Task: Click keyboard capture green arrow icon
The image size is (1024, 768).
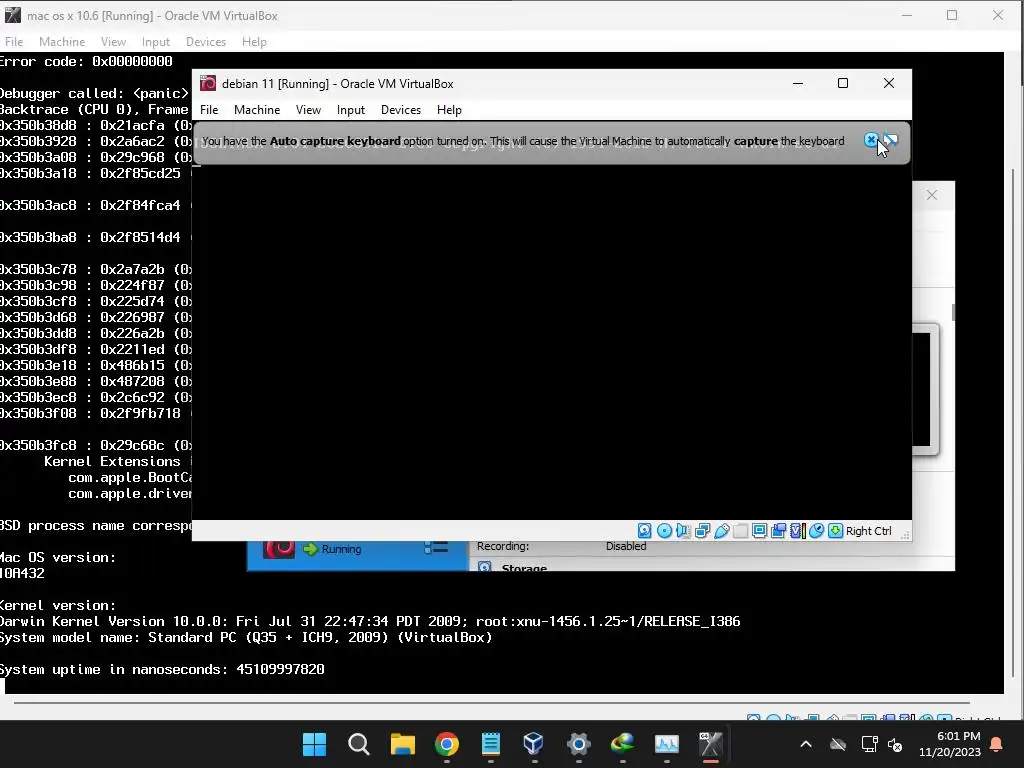Action: pos(835,531)
